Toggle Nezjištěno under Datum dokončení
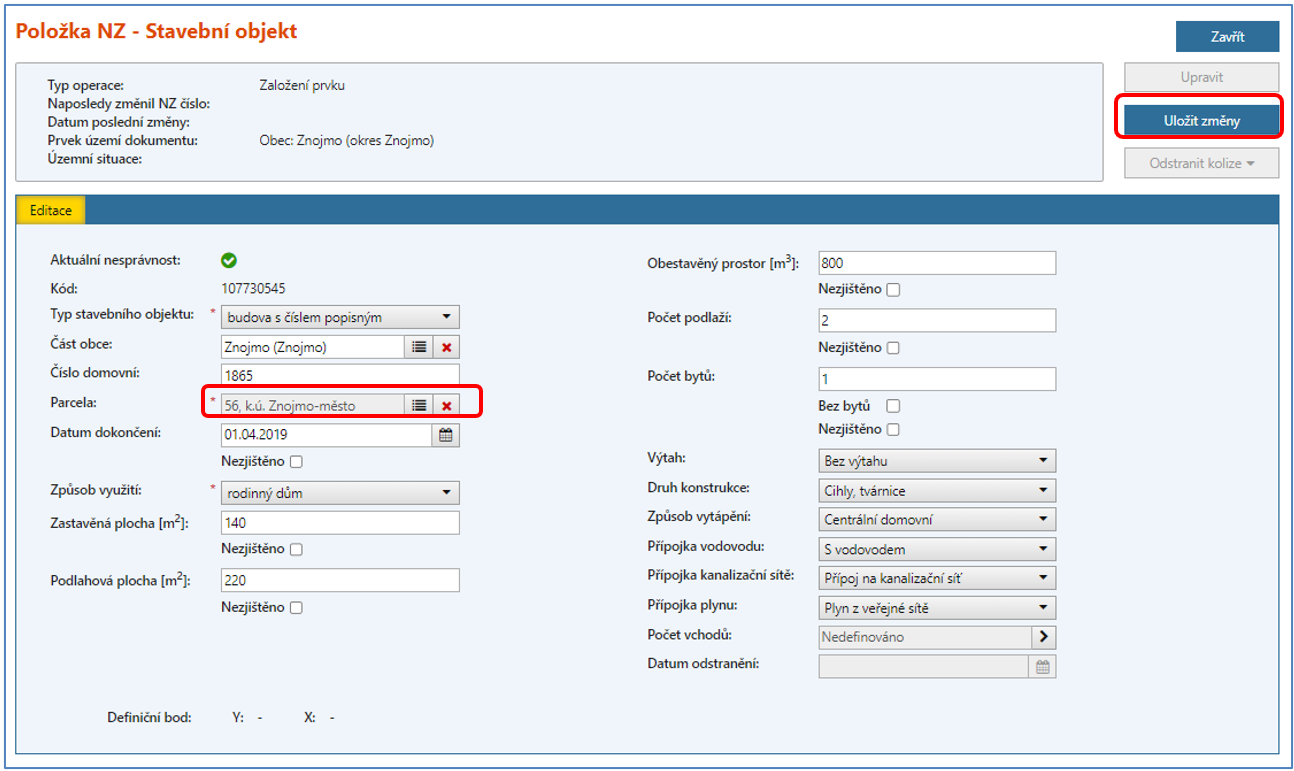1294x771 pixels. (295, 462)
